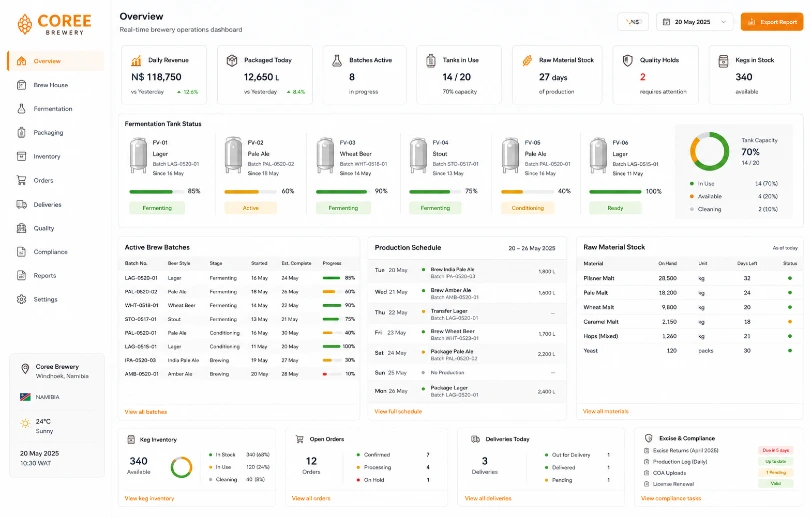The width and height of the screenshot is (811, 518).
Task: Click the Namibia flag icon
Action: (x=25, y=397)
